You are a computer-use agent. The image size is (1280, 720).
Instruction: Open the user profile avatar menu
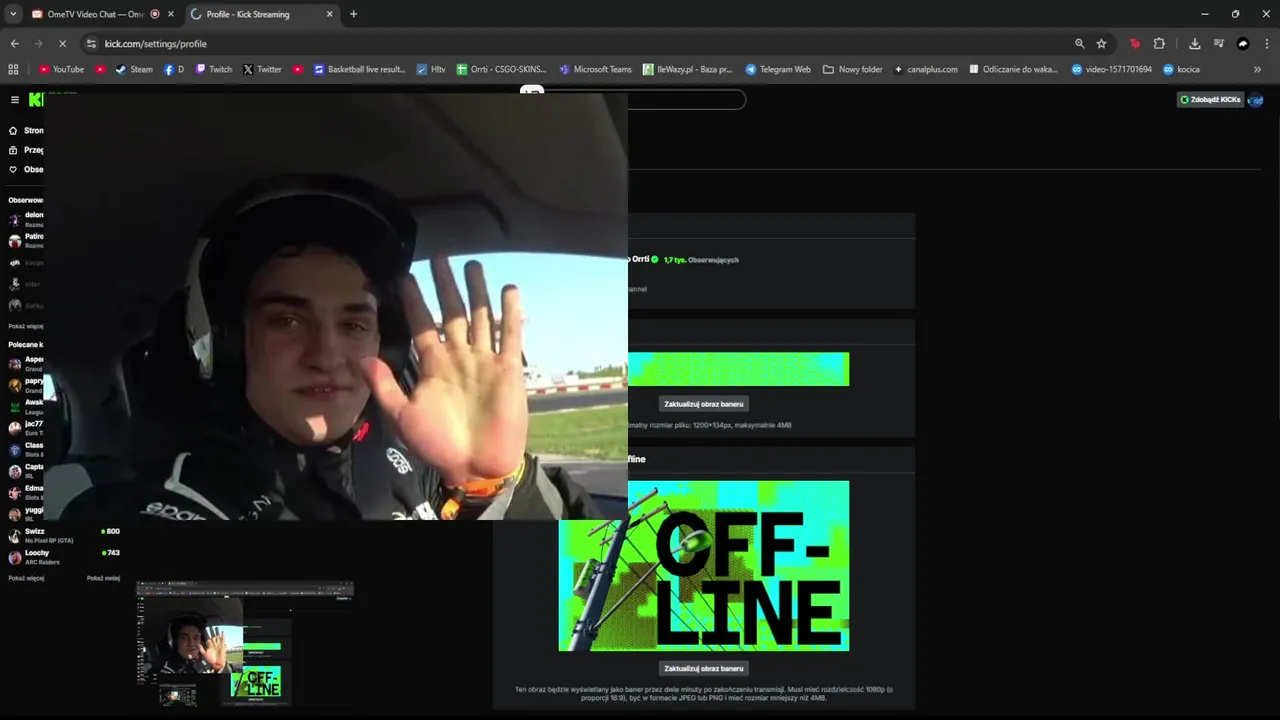point(1256,100)
